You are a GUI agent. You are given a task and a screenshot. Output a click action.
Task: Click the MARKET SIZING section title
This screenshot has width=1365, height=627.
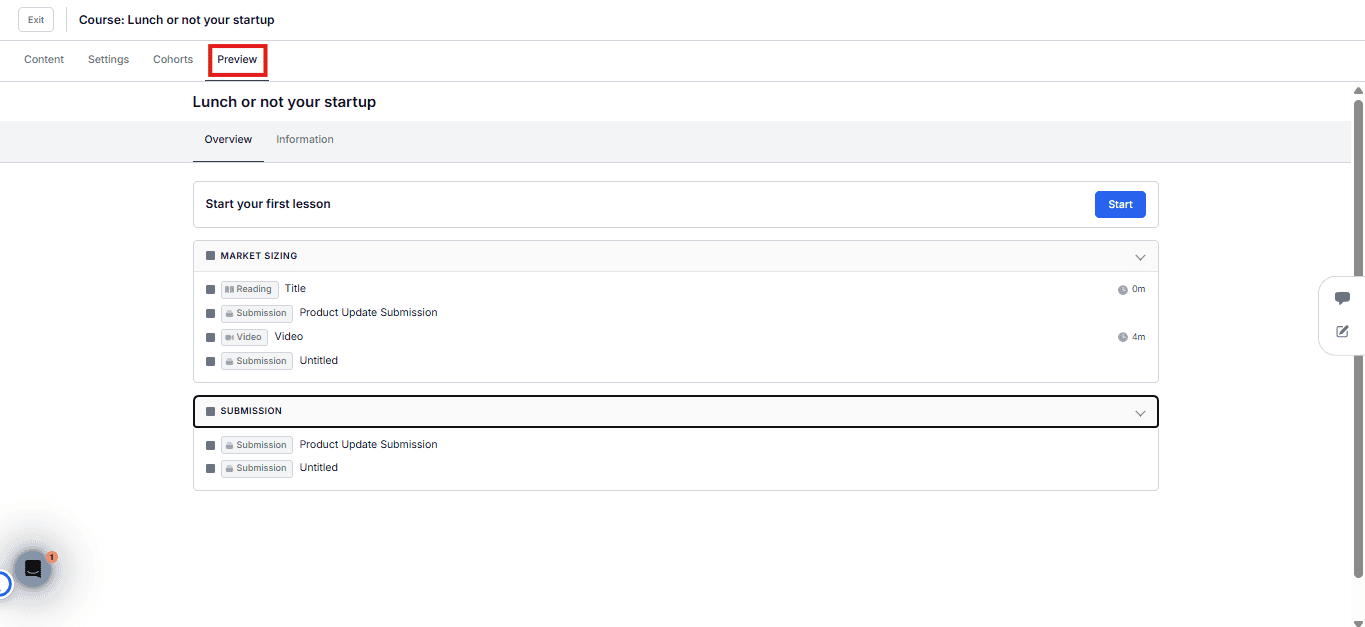pyautogui.click(x=259, y=256)
